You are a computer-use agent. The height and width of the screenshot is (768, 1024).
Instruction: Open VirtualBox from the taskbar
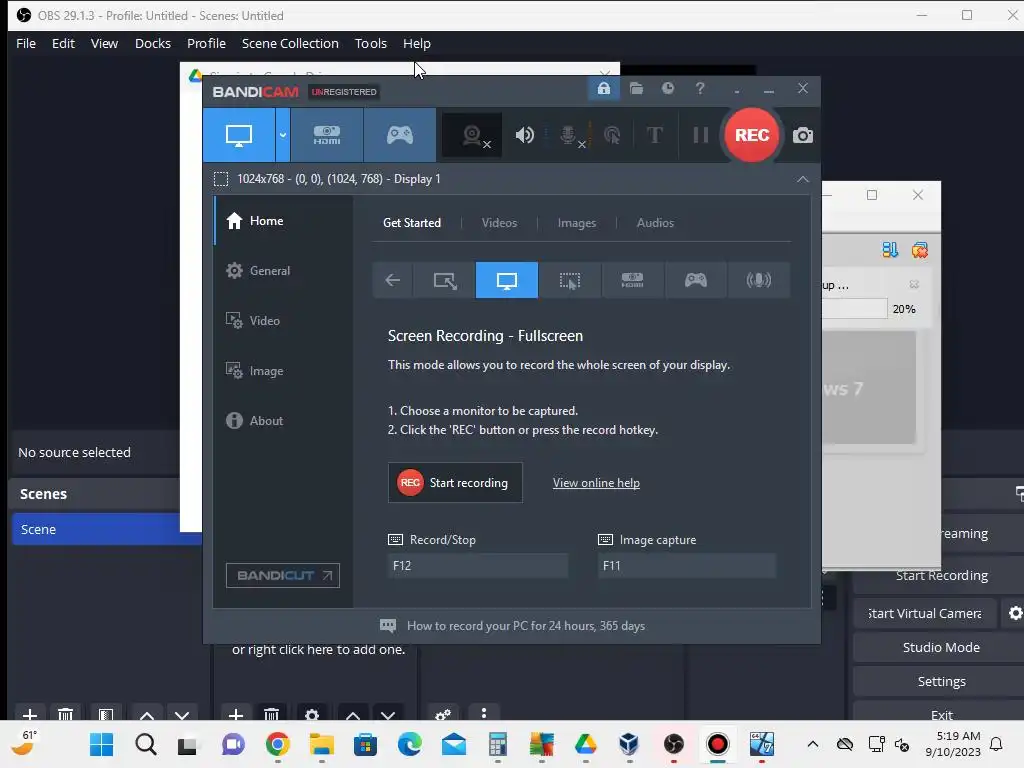pos(630,744)
